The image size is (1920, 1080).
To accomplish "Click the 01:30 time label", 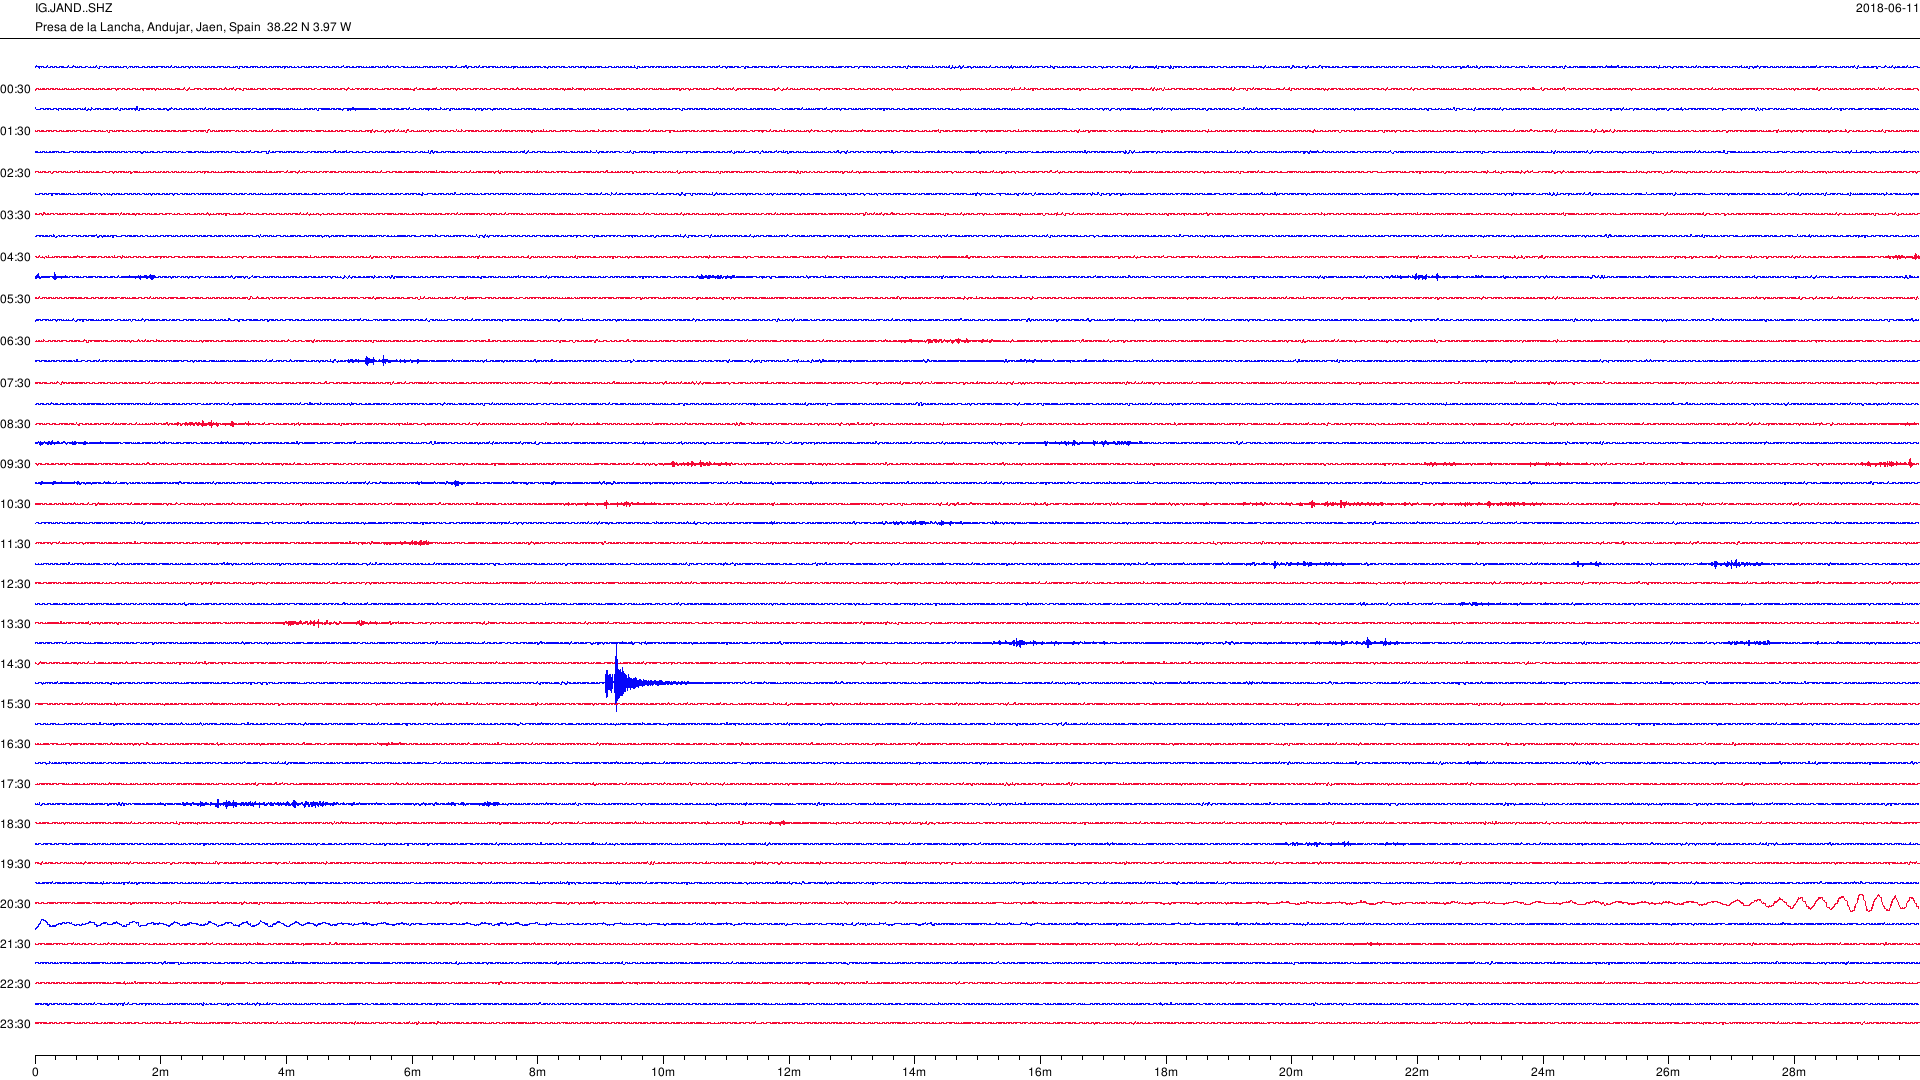I will [x=15, y=131].
